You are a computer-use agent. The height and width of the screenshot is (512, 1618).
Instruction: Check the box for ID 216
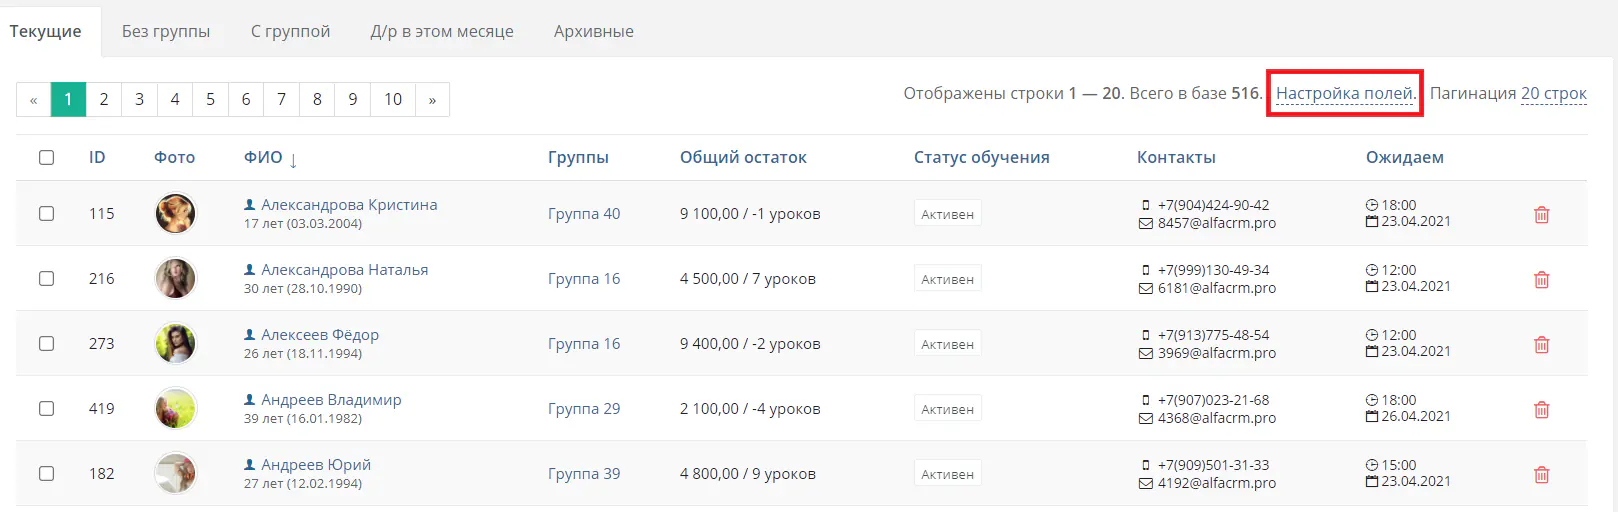coord(46,278)
